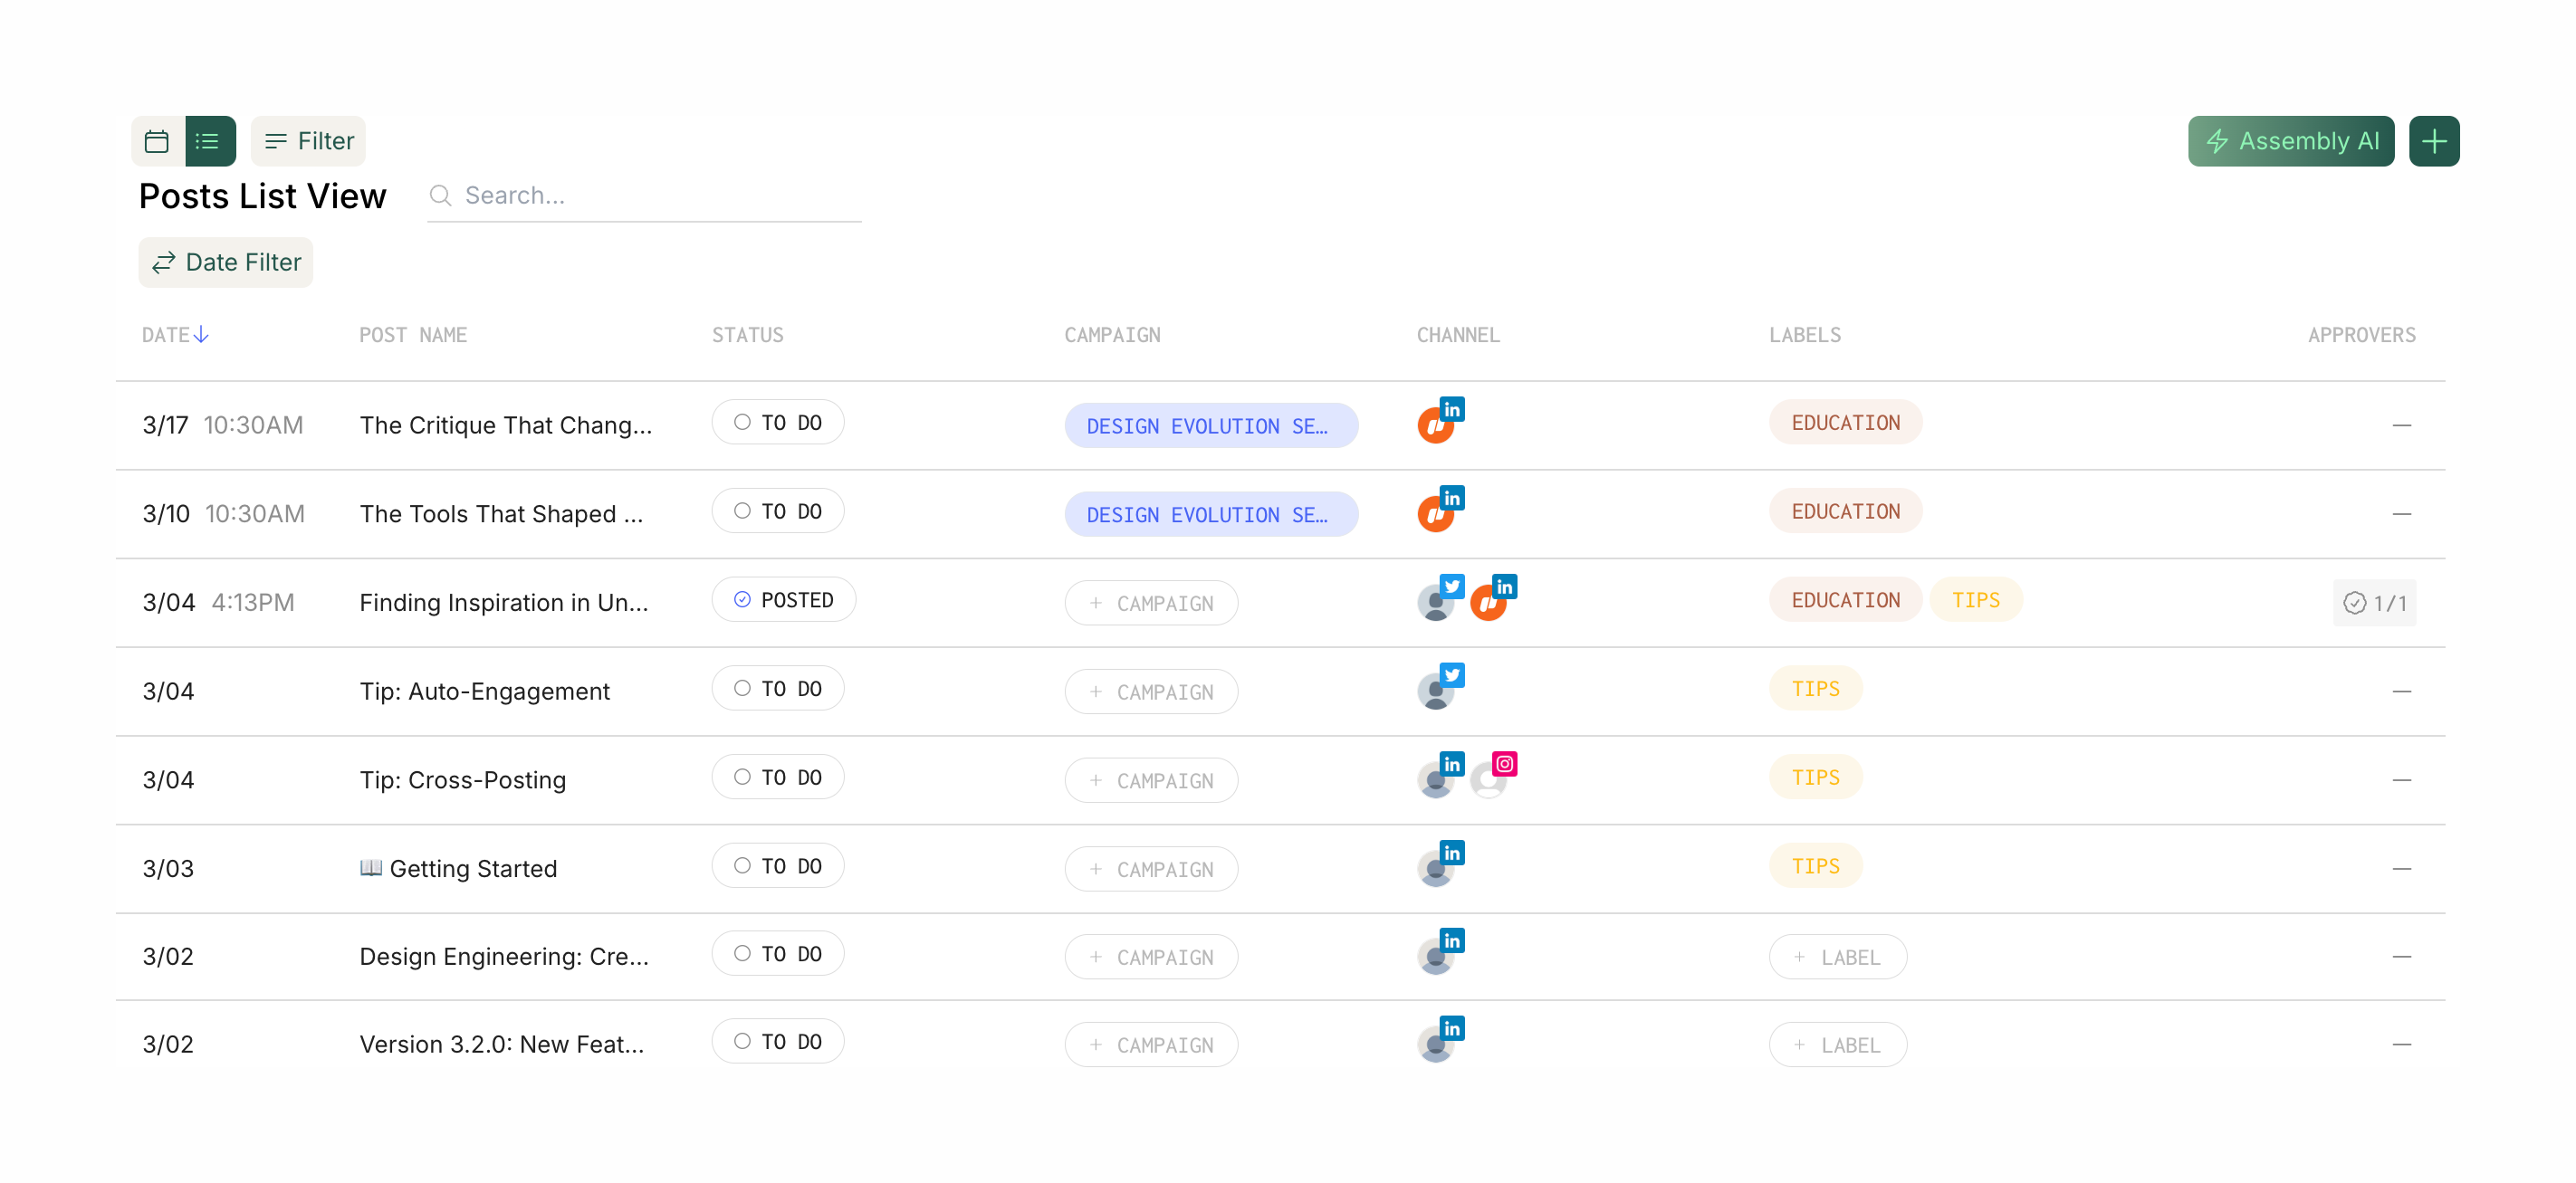Toggle the Date column sort arrow
The image size is (2576, 1183).
coord(202,335)
